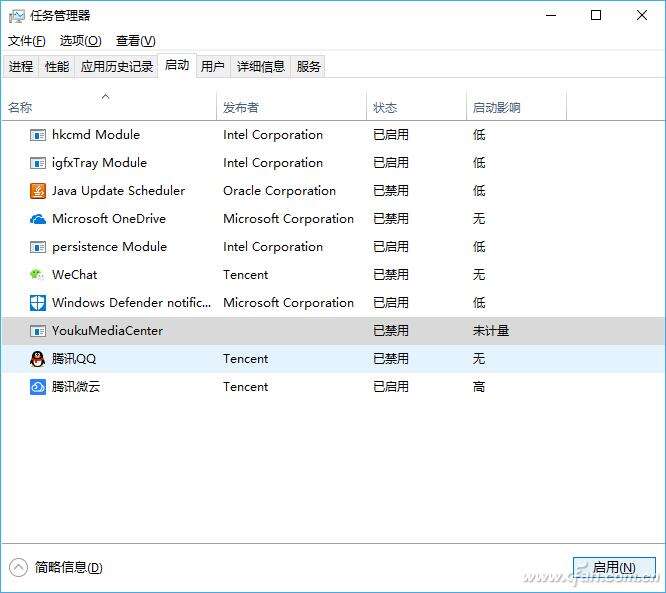Click the Task Manager title bar icon
666x593 pixels.
pyautogui.click(x=17, y=16)
